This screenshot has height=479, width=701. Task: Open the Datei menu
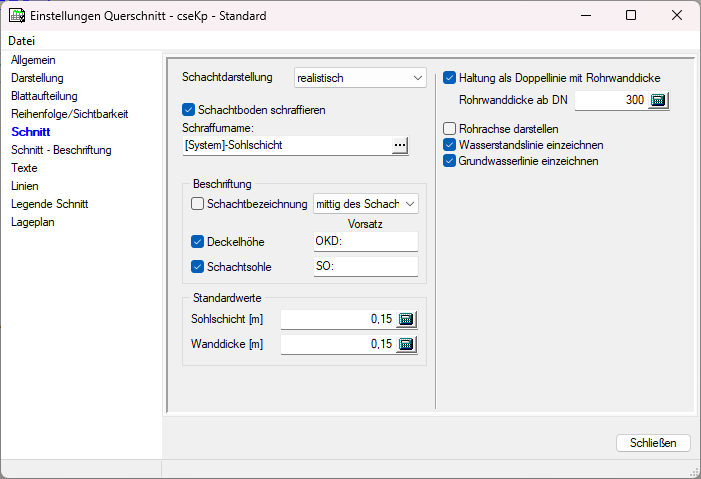click(x=21, y=41)
